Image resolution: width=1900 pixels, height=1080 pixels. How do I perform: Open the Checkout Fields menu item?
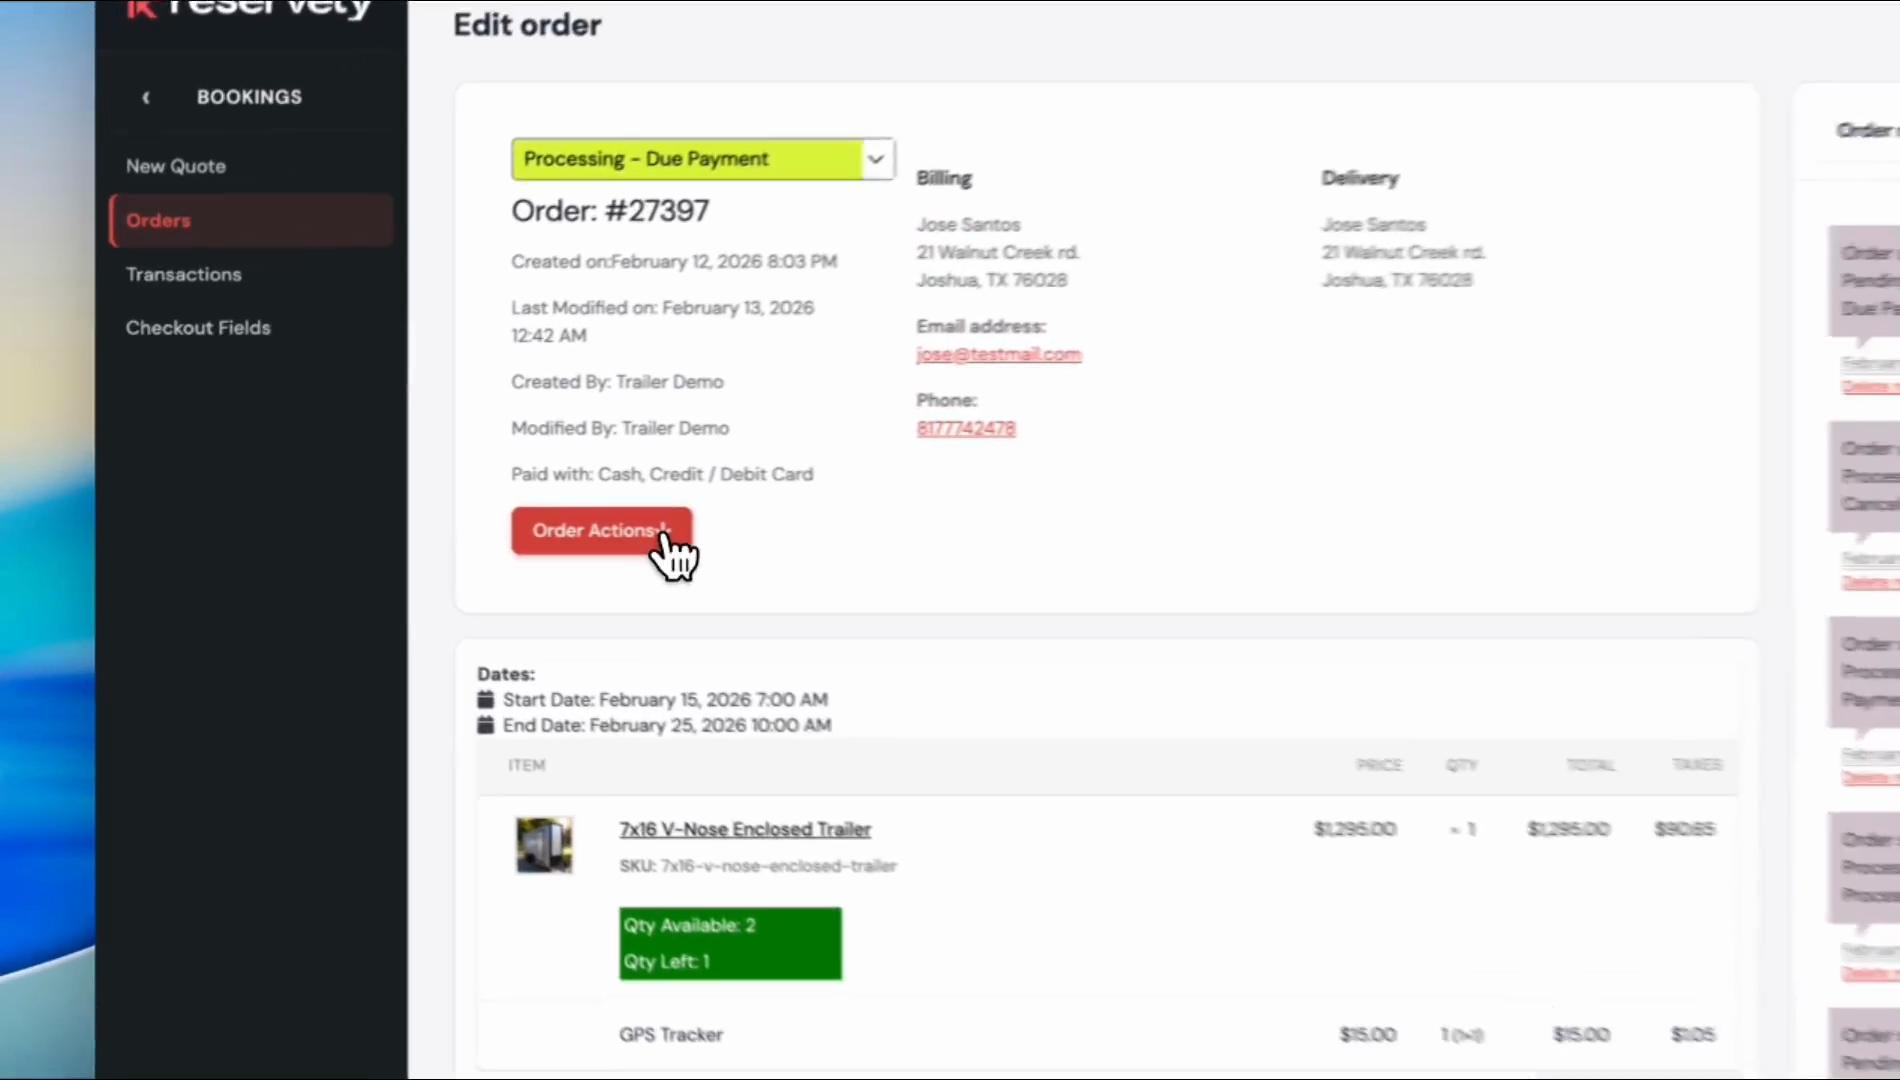click(198, 327)
